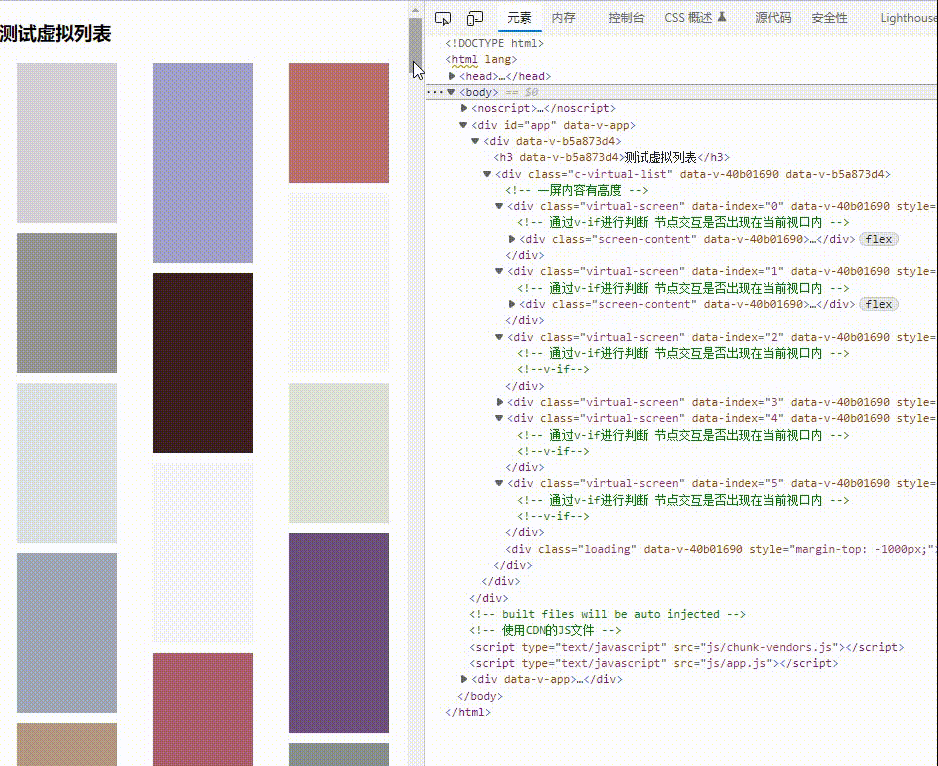Collapse the body node
This screenshot has height=766, width=938.
tap(451, 92)
